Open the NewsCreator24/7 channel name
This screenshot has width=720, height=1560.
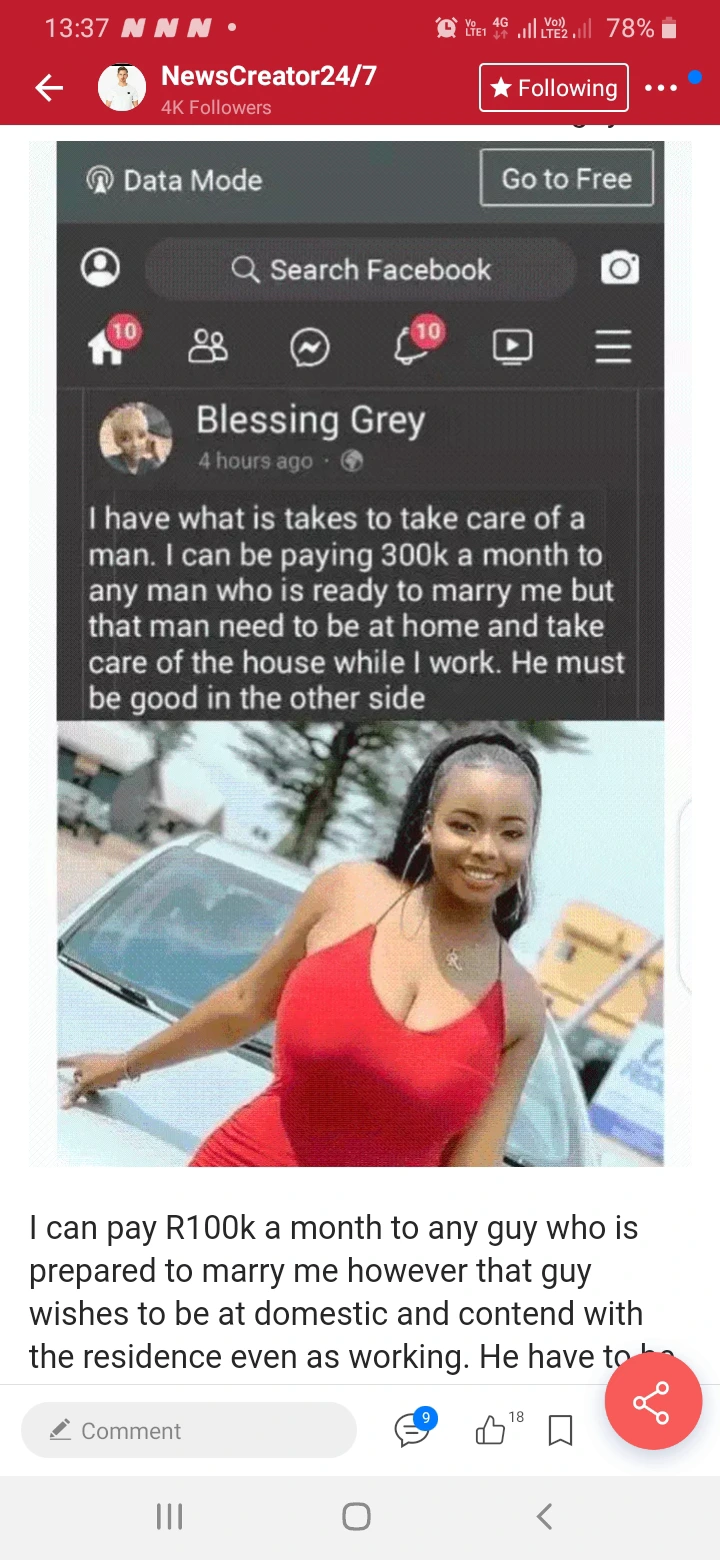(269, 76)
